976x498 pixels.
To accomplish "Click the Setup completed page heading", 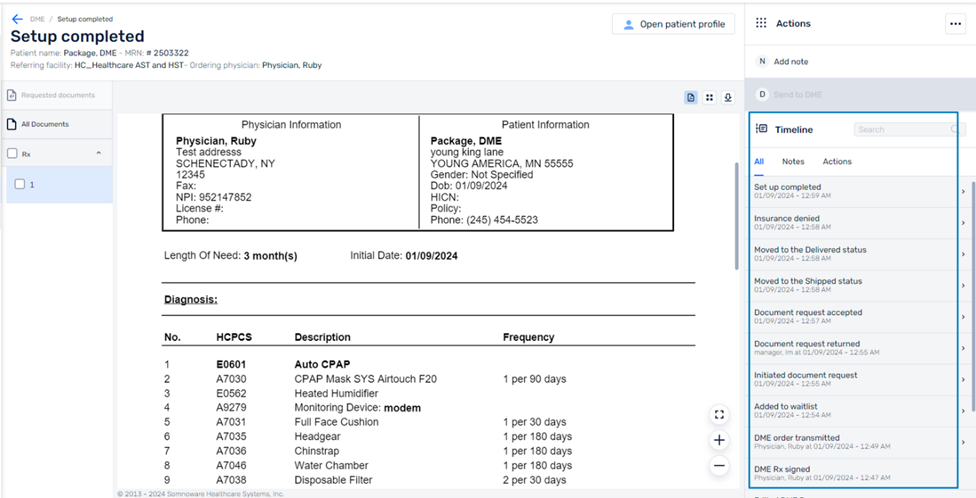I will tap(77, 36).
